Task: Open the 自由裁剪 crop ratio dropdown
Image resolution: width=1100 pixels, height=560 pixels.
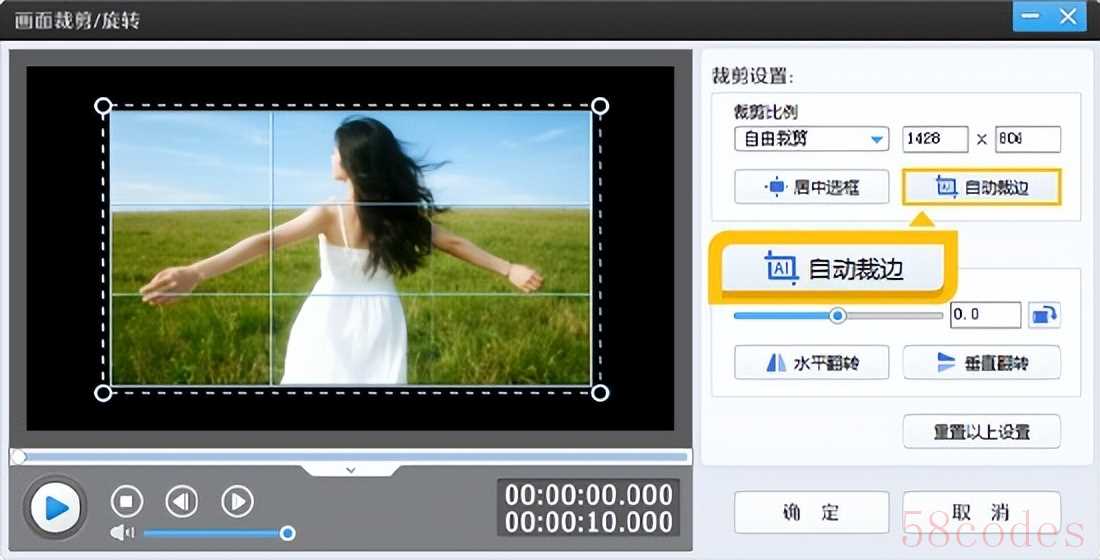Action: point(811,139)
